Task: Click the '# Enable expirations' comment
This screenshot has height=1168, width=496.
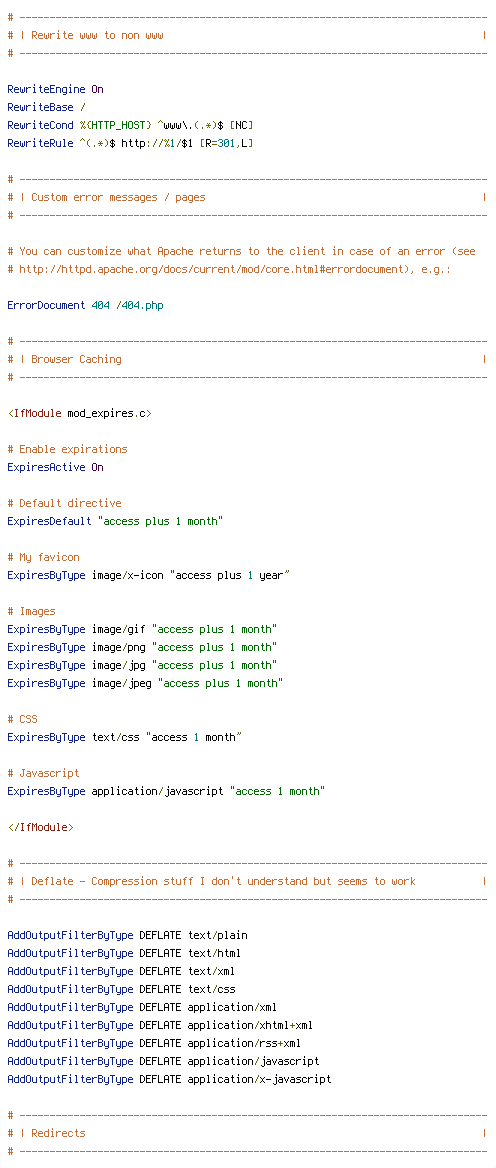Action: pyautogui.click(x=68, y=449)
